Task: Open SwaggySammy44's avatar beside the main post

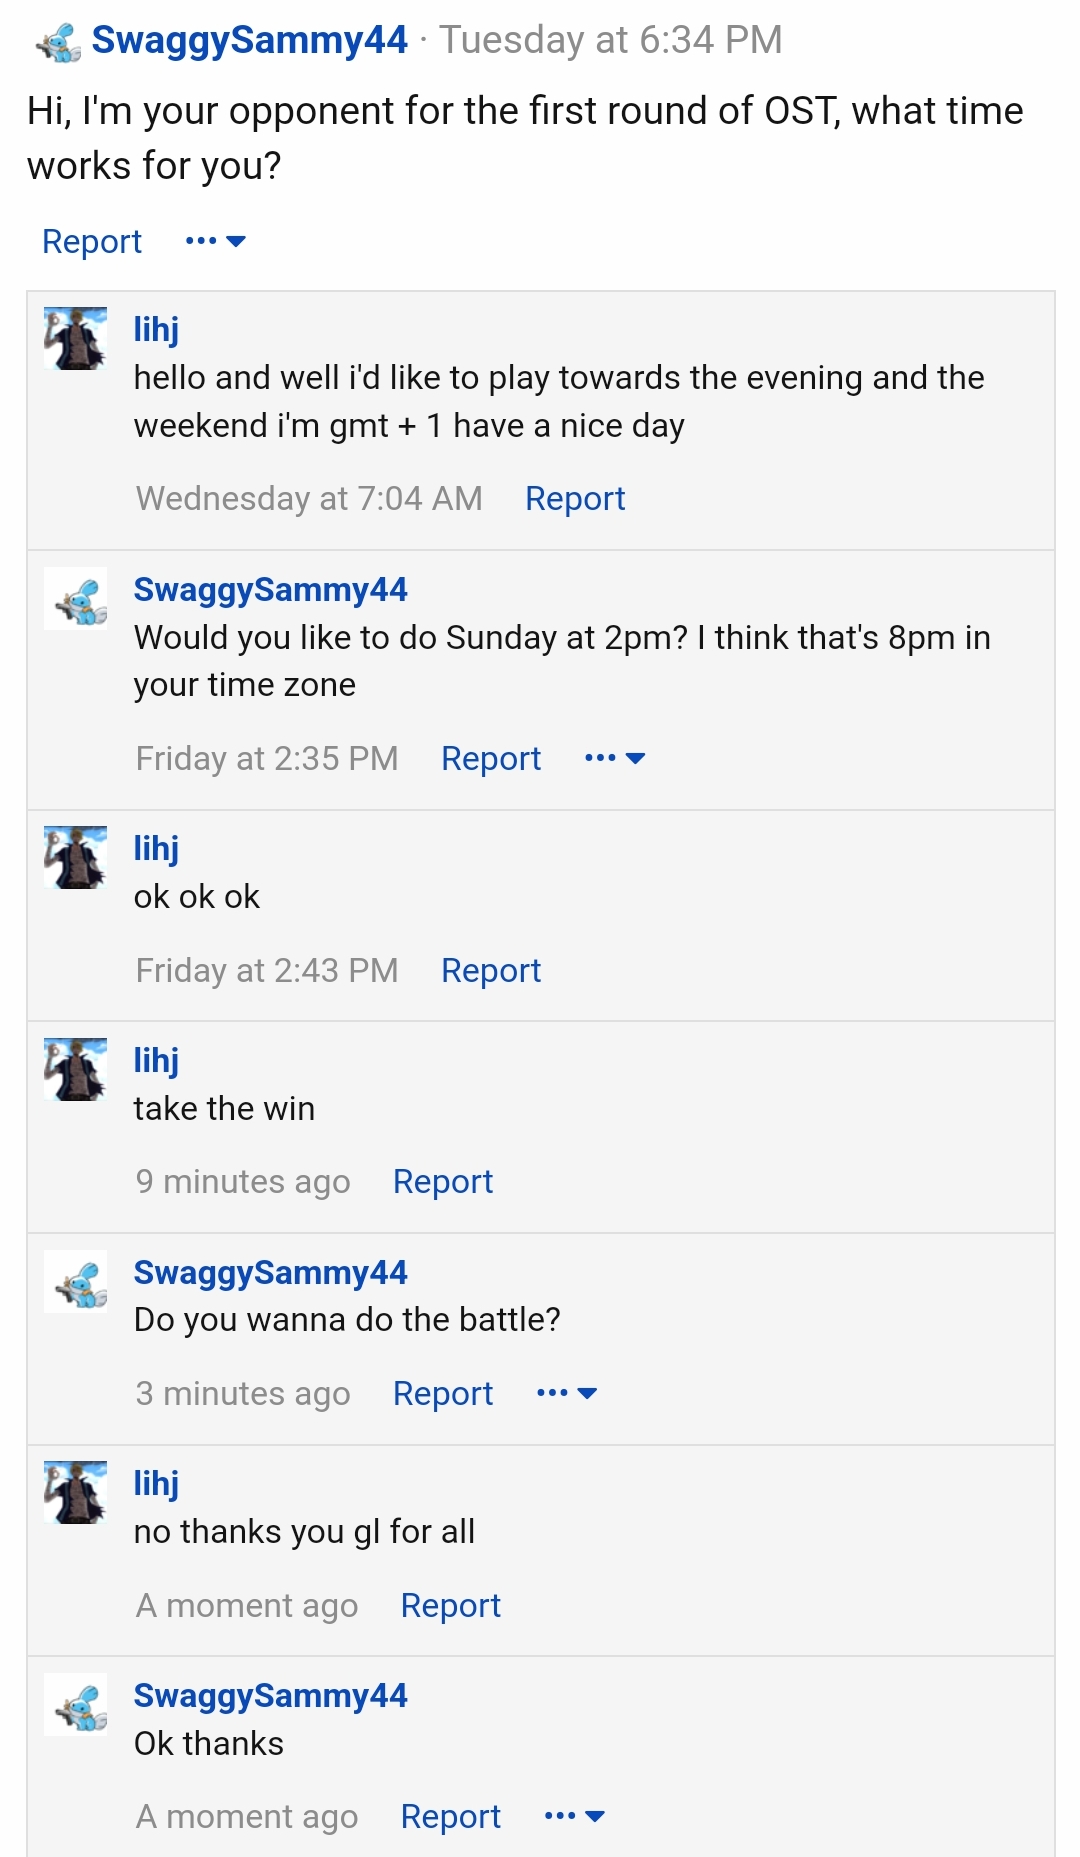Action: click(x=59, y=42)
